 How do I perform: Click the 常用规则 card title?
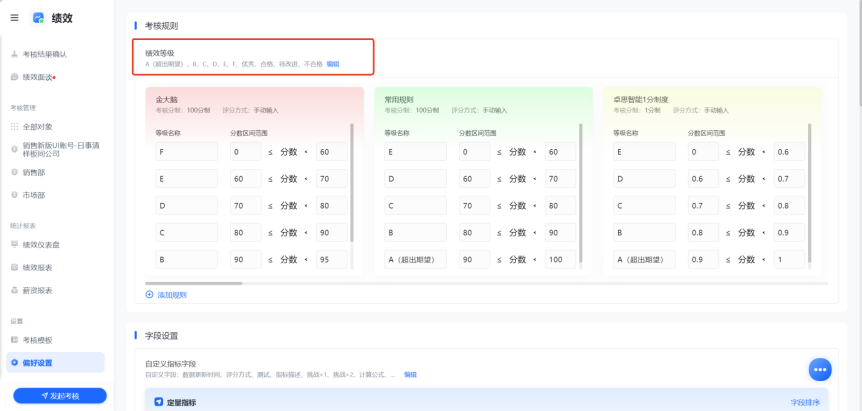click(x=399, y=100)
